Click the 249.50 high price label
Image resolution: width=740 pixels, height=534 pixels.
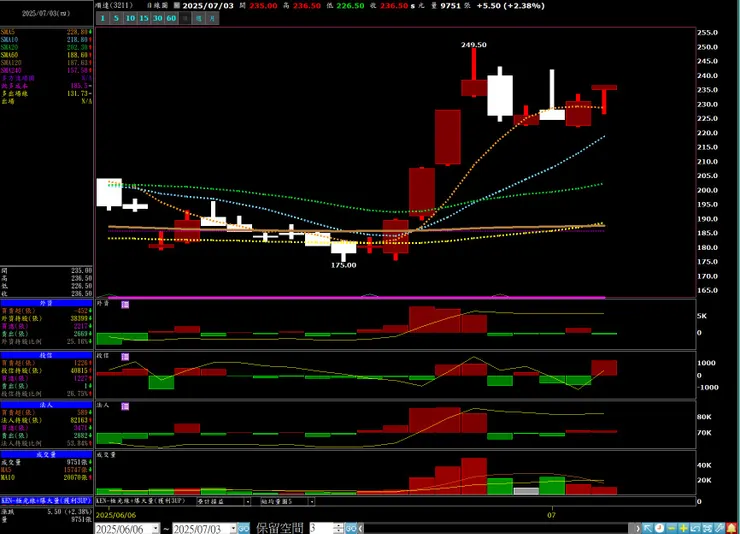pyautogui.click(x=474, y=45)
